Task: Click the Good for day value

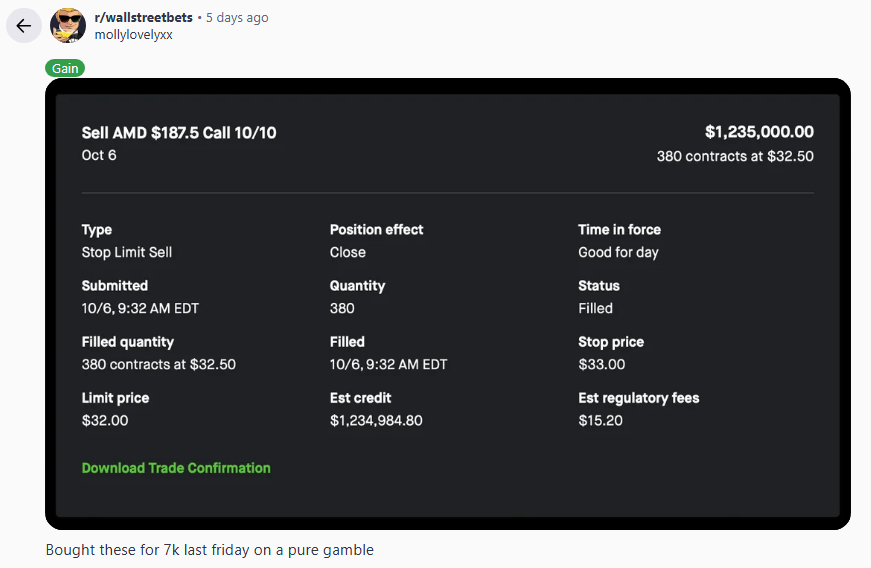Action: (x=618, y=252)
